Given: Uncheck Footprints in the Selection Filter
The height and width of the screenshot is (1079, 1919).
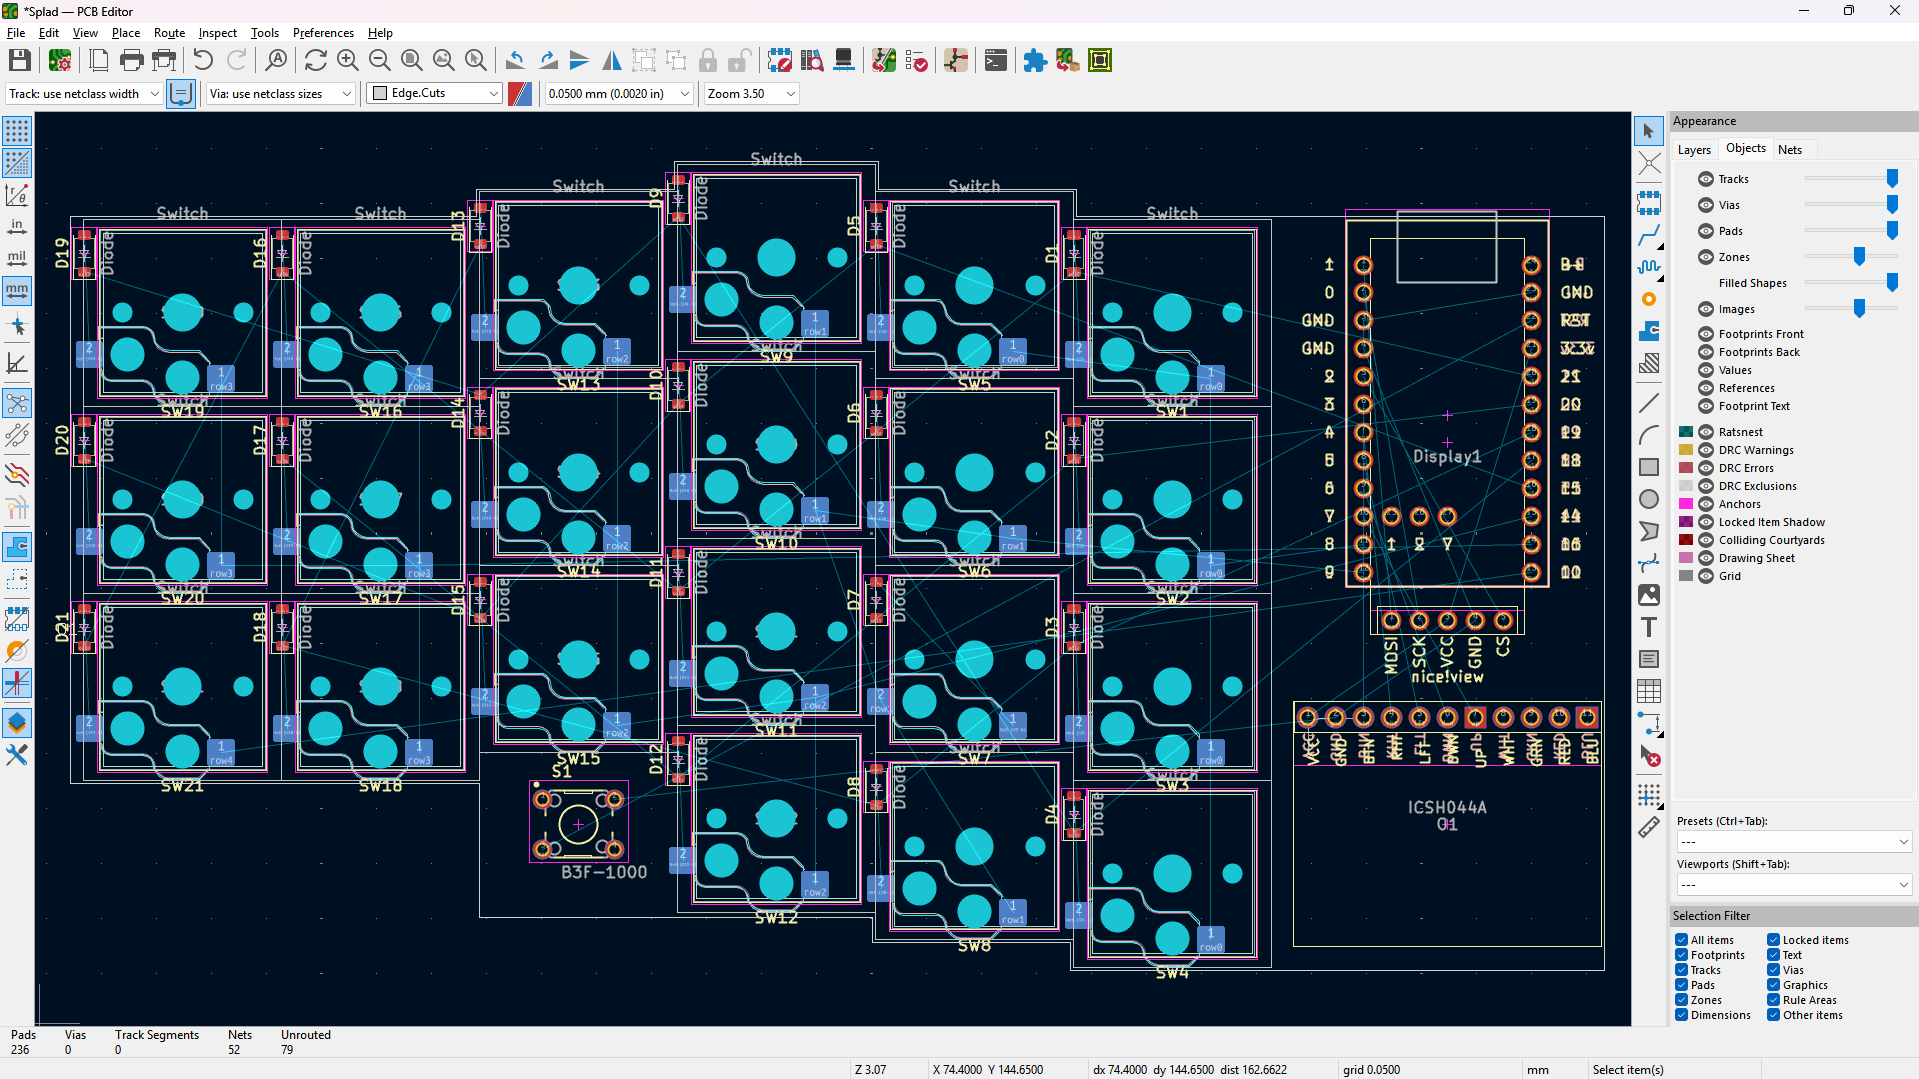Looking at the screenshot, I should click(x=1681, y=954).
